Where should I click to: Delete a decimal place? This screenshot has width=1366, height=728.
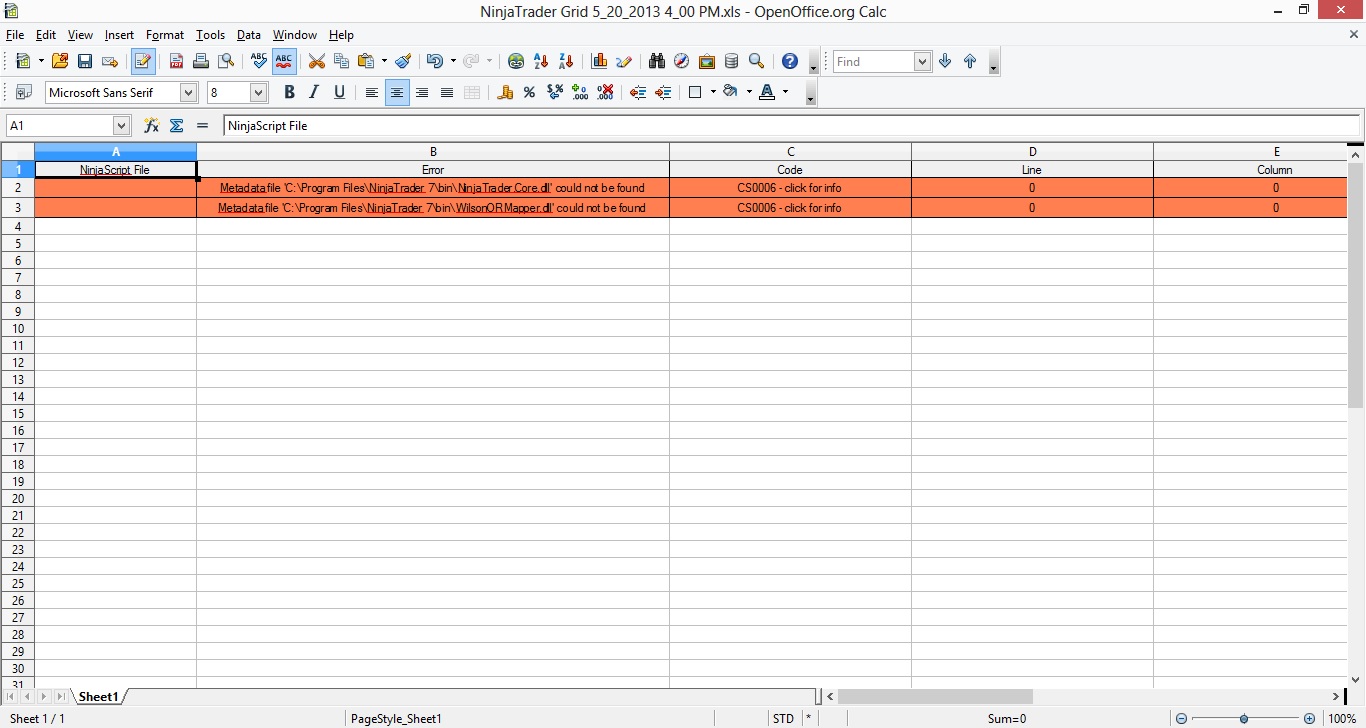(x=605, y=92)
